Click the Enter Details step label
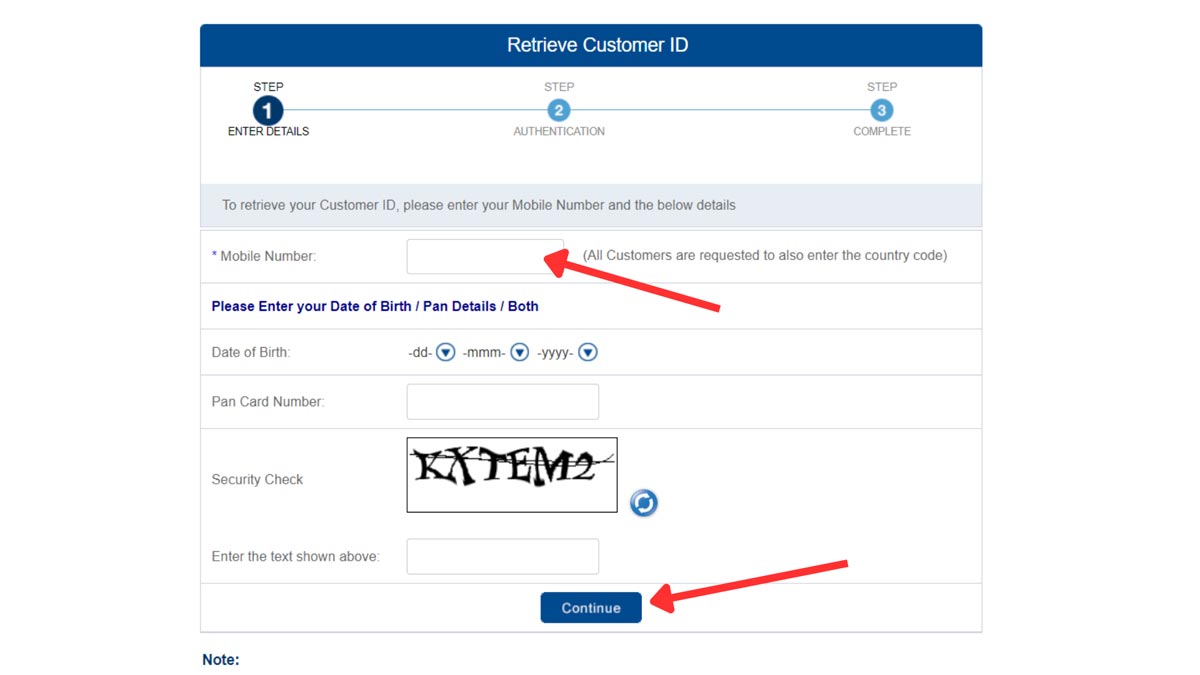The image size is (1200, 675). click(x=267, y=131)
